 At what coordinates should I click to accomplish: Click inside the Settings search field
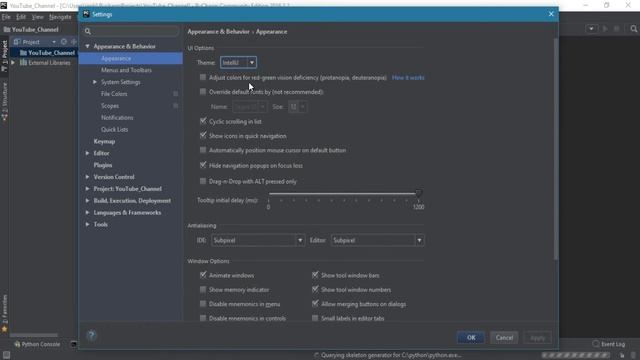(x=131, y=31)
